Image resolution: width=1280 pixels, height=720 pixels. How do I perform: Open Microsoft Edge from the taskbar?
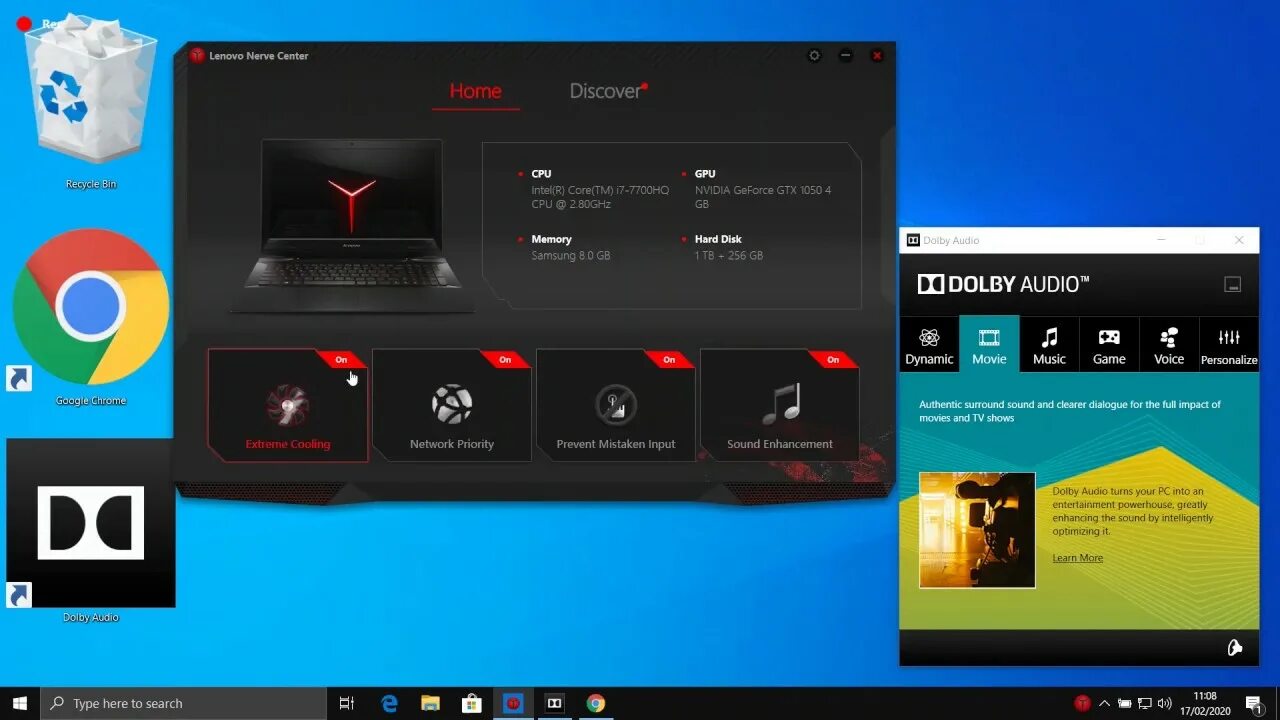tap(390, 703)
